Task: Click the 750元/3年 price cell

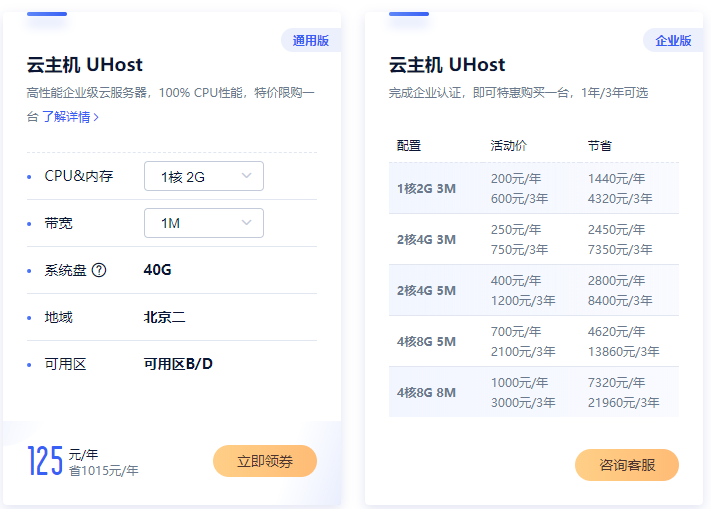Action: 520,249
